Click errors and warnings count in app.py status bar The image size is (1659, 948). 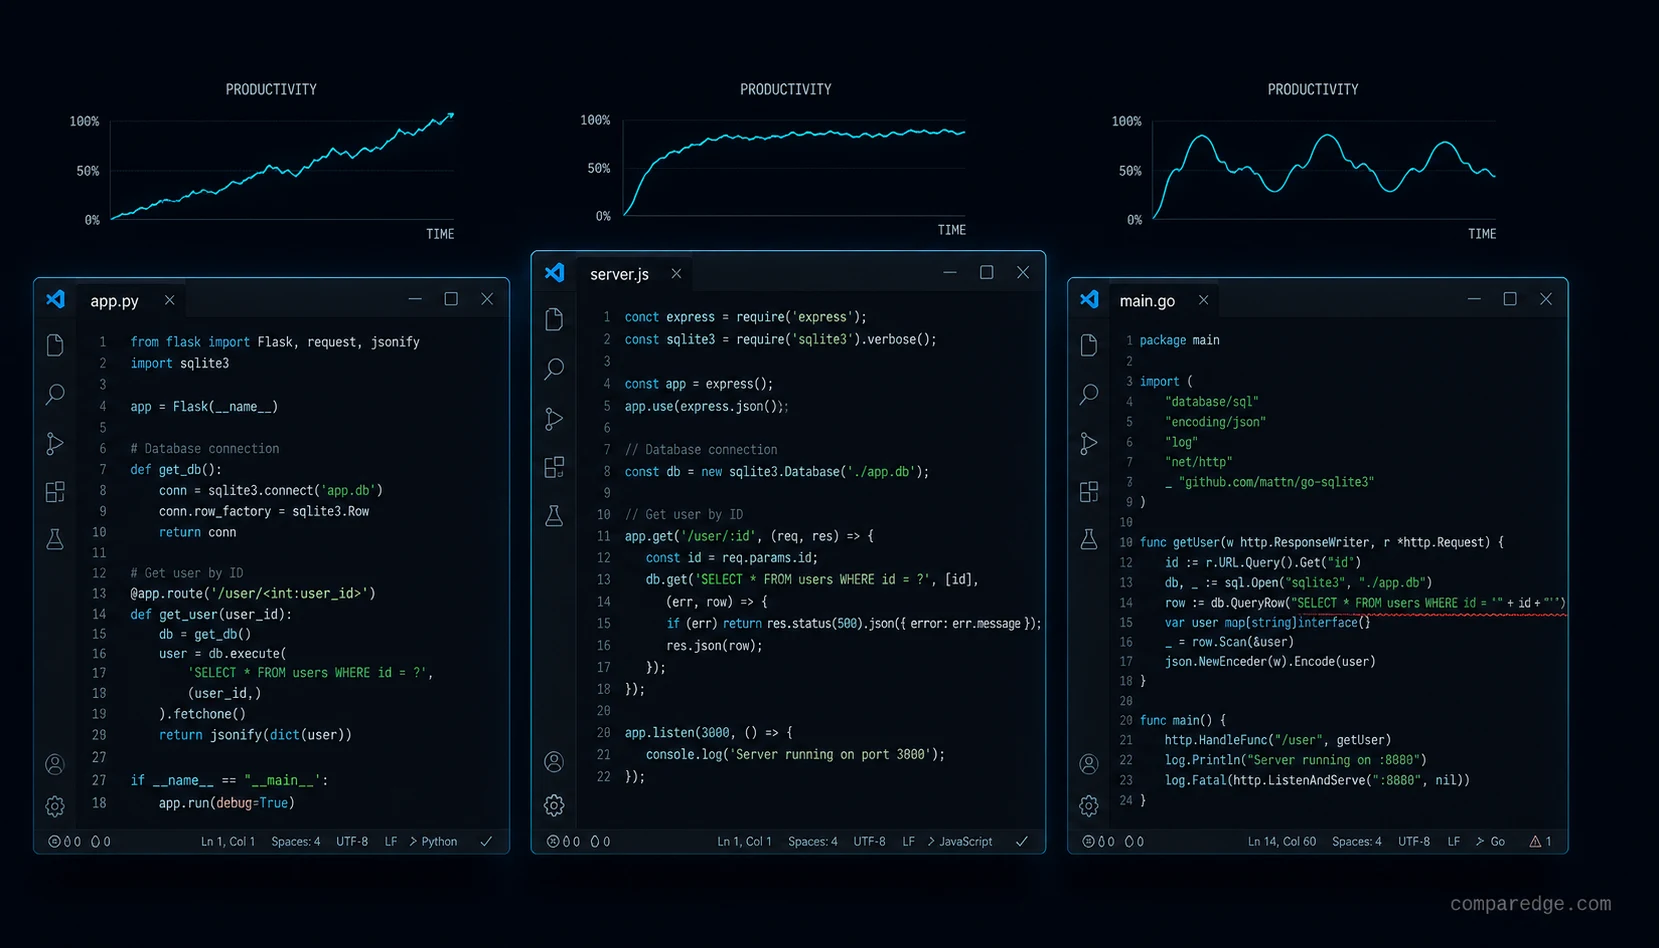(80, 842)
